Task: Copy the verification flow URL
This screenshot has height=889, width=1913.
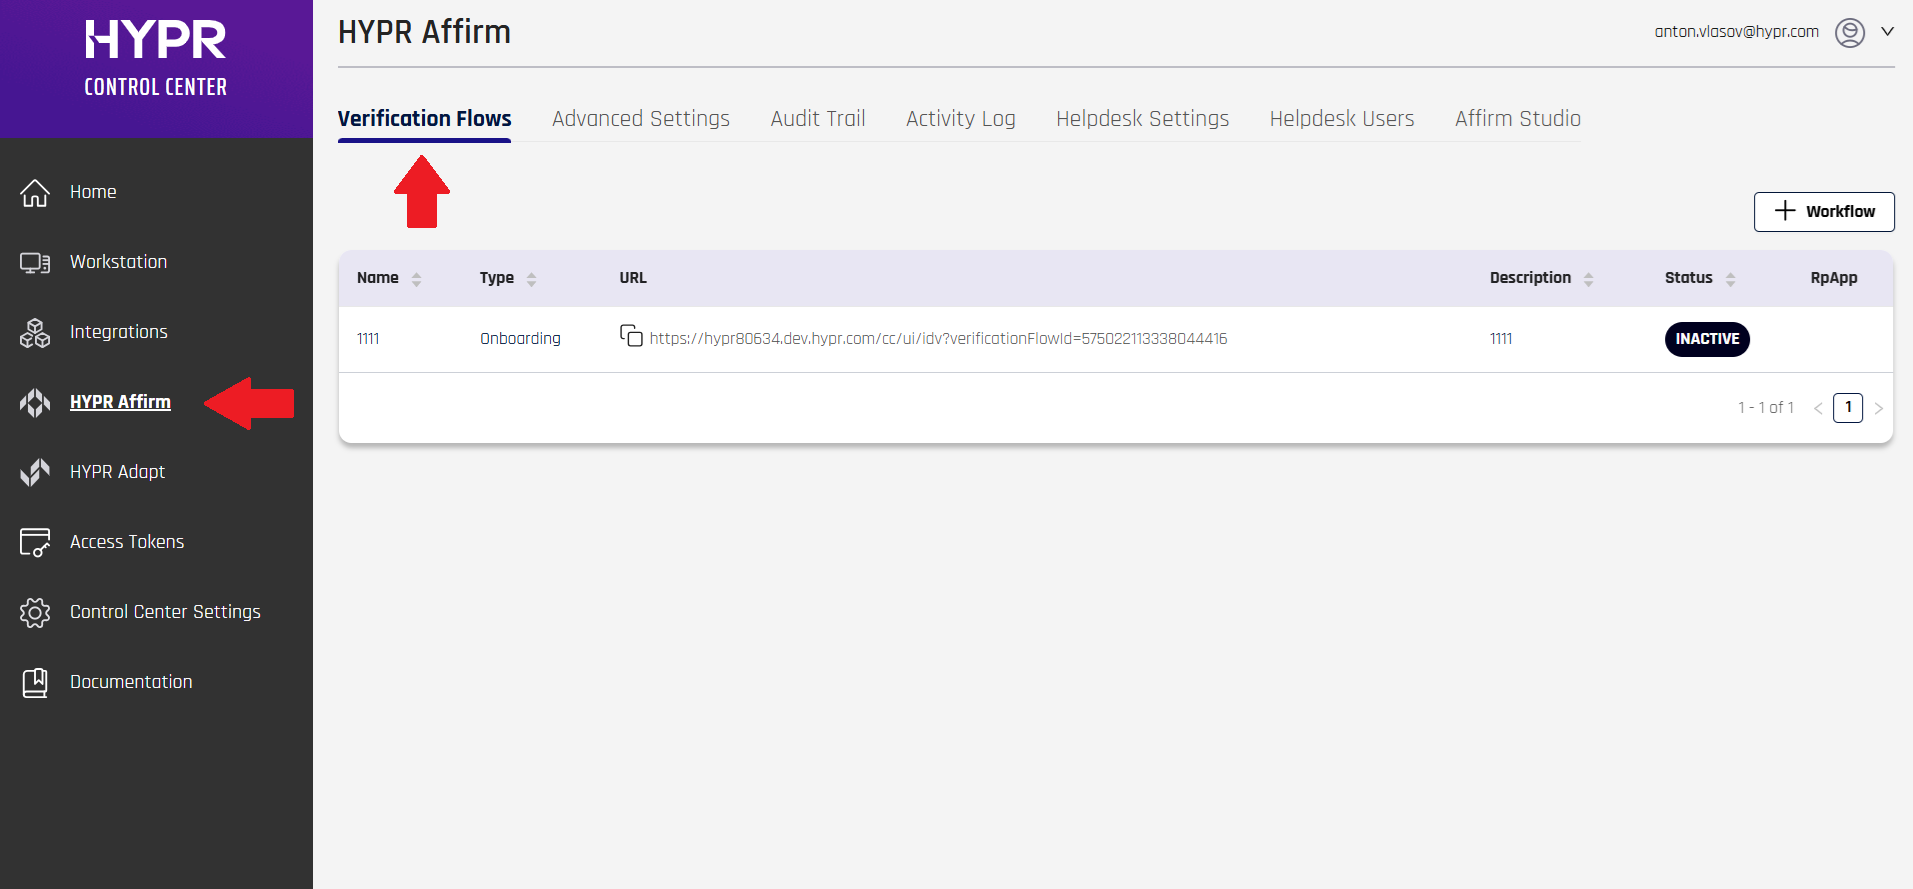Action: tap(631, 336)
